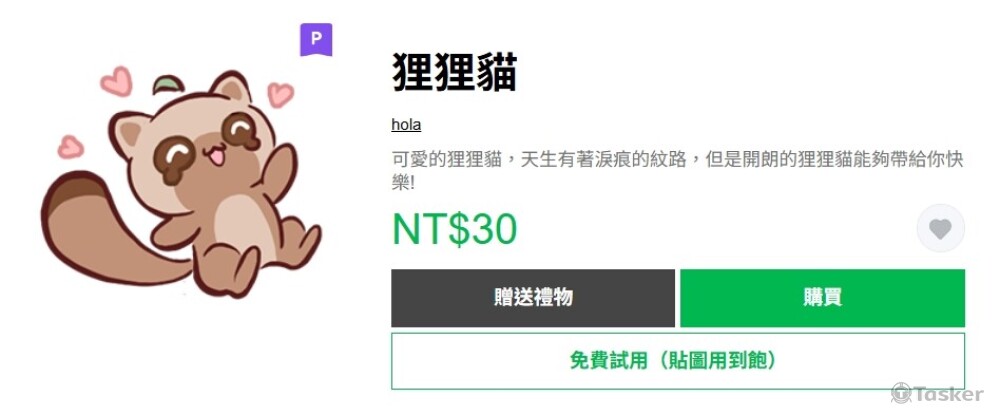Start 免費試用（貼圖用到飽）free trial

[678, 361]
